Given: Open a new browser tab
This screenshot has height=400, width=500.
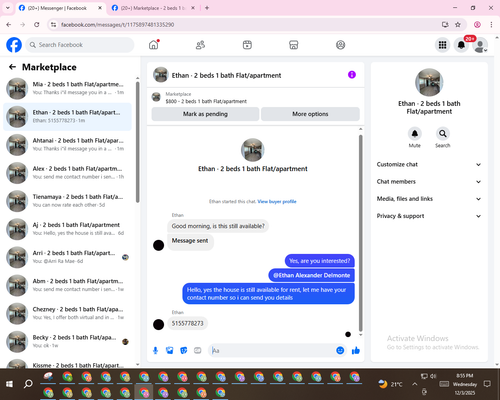Looking at the screenshot, I should pyautogui.click(x=207, y=8).
